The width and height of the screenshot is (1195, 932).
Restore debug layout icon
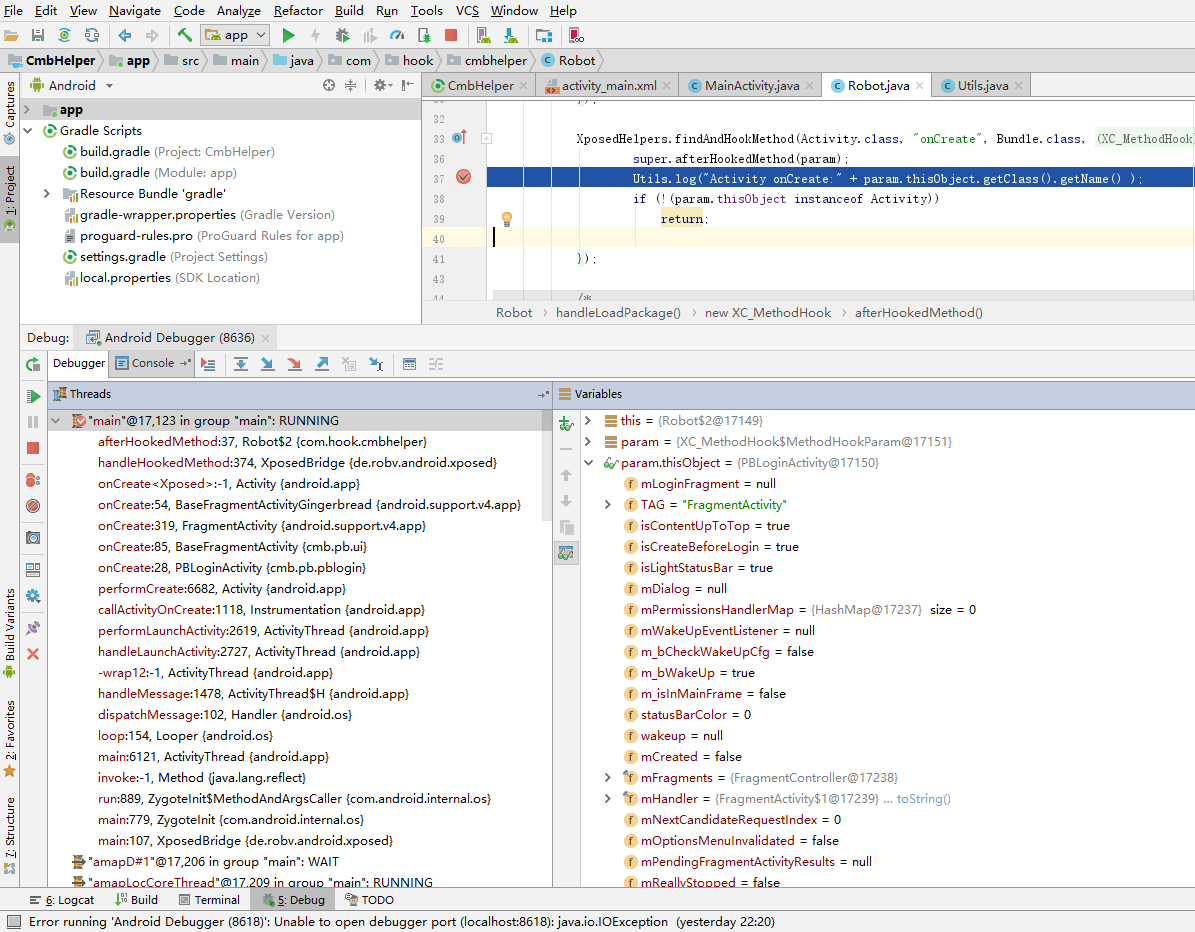33,569
